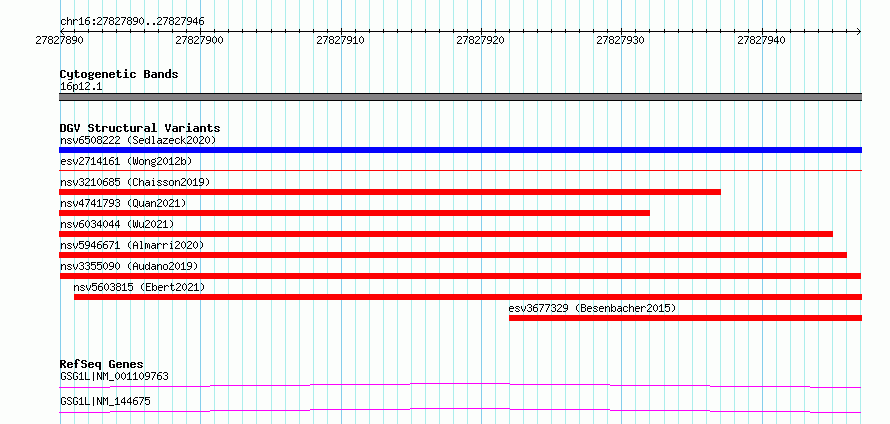Click the RefSeq Genes track title
The width and height of the screenshot is (890, 424).
pos(102,364)
